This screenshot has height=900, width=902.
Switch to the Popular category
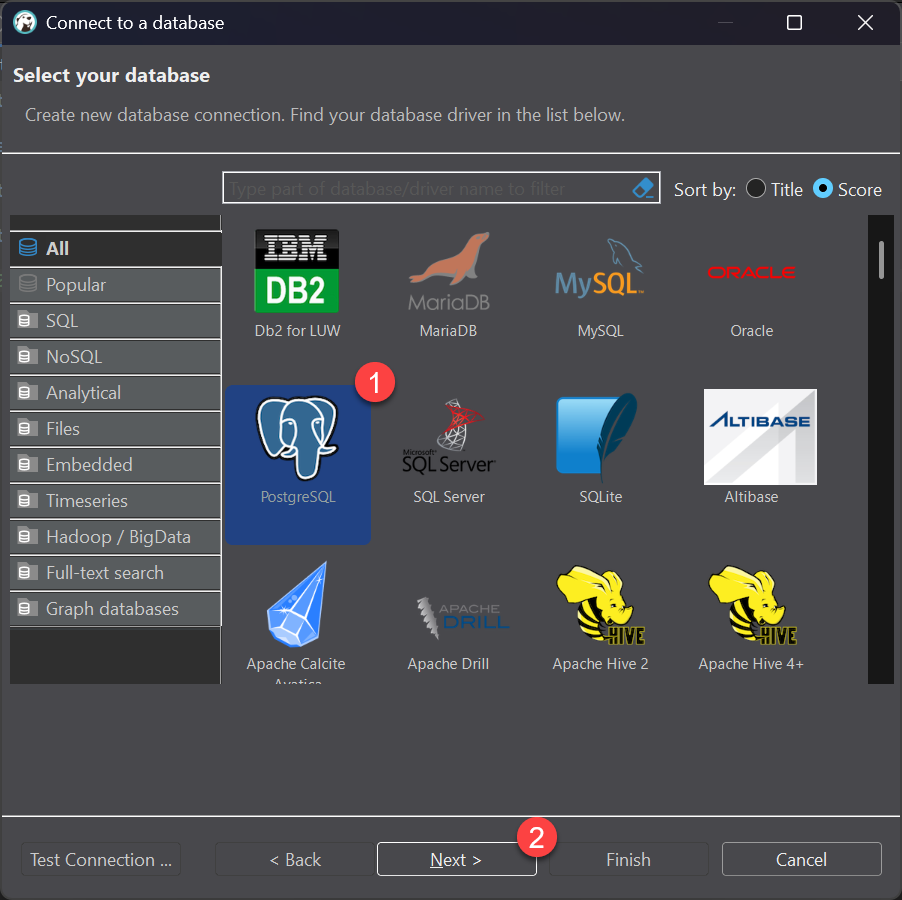(114, 284)
